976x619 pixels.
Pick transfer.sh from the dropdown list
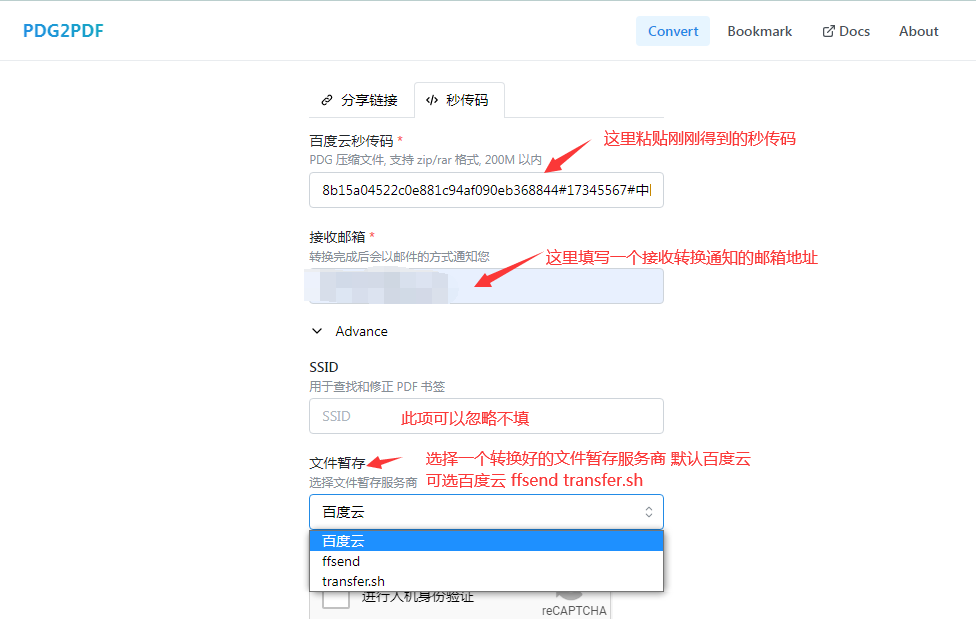(x=486, y=581)
